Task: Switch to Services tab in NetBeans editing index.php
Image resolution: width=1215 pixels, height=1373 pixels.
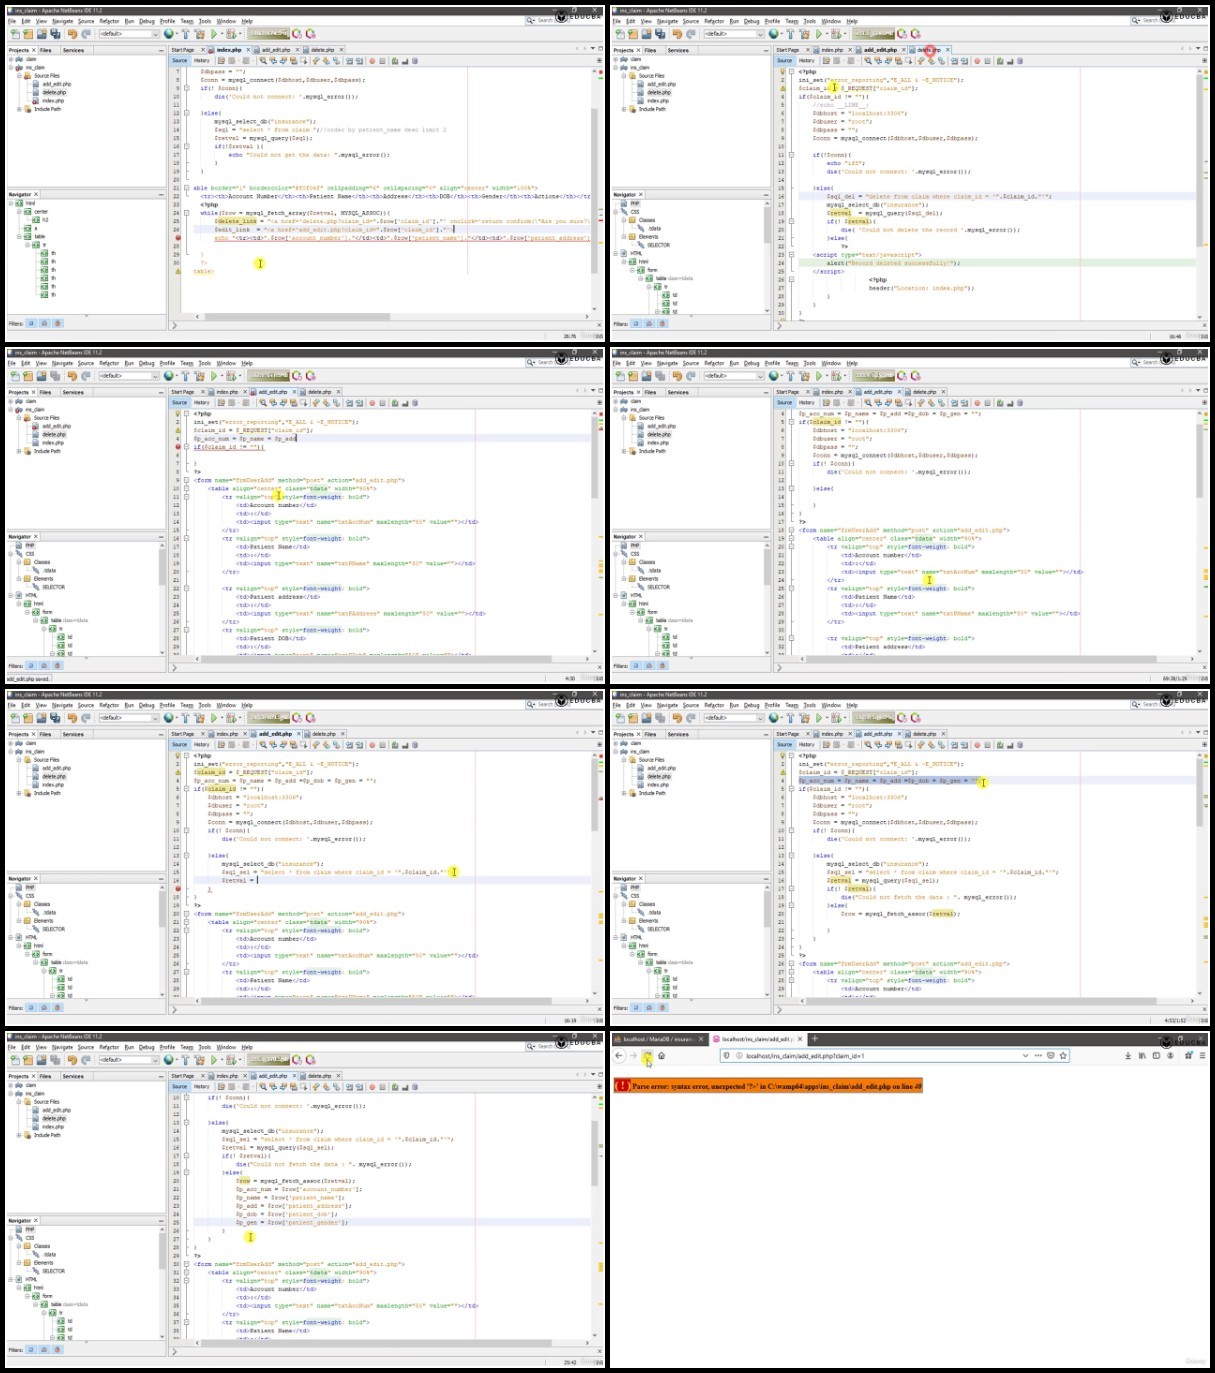Action: [x=73, y=50]
